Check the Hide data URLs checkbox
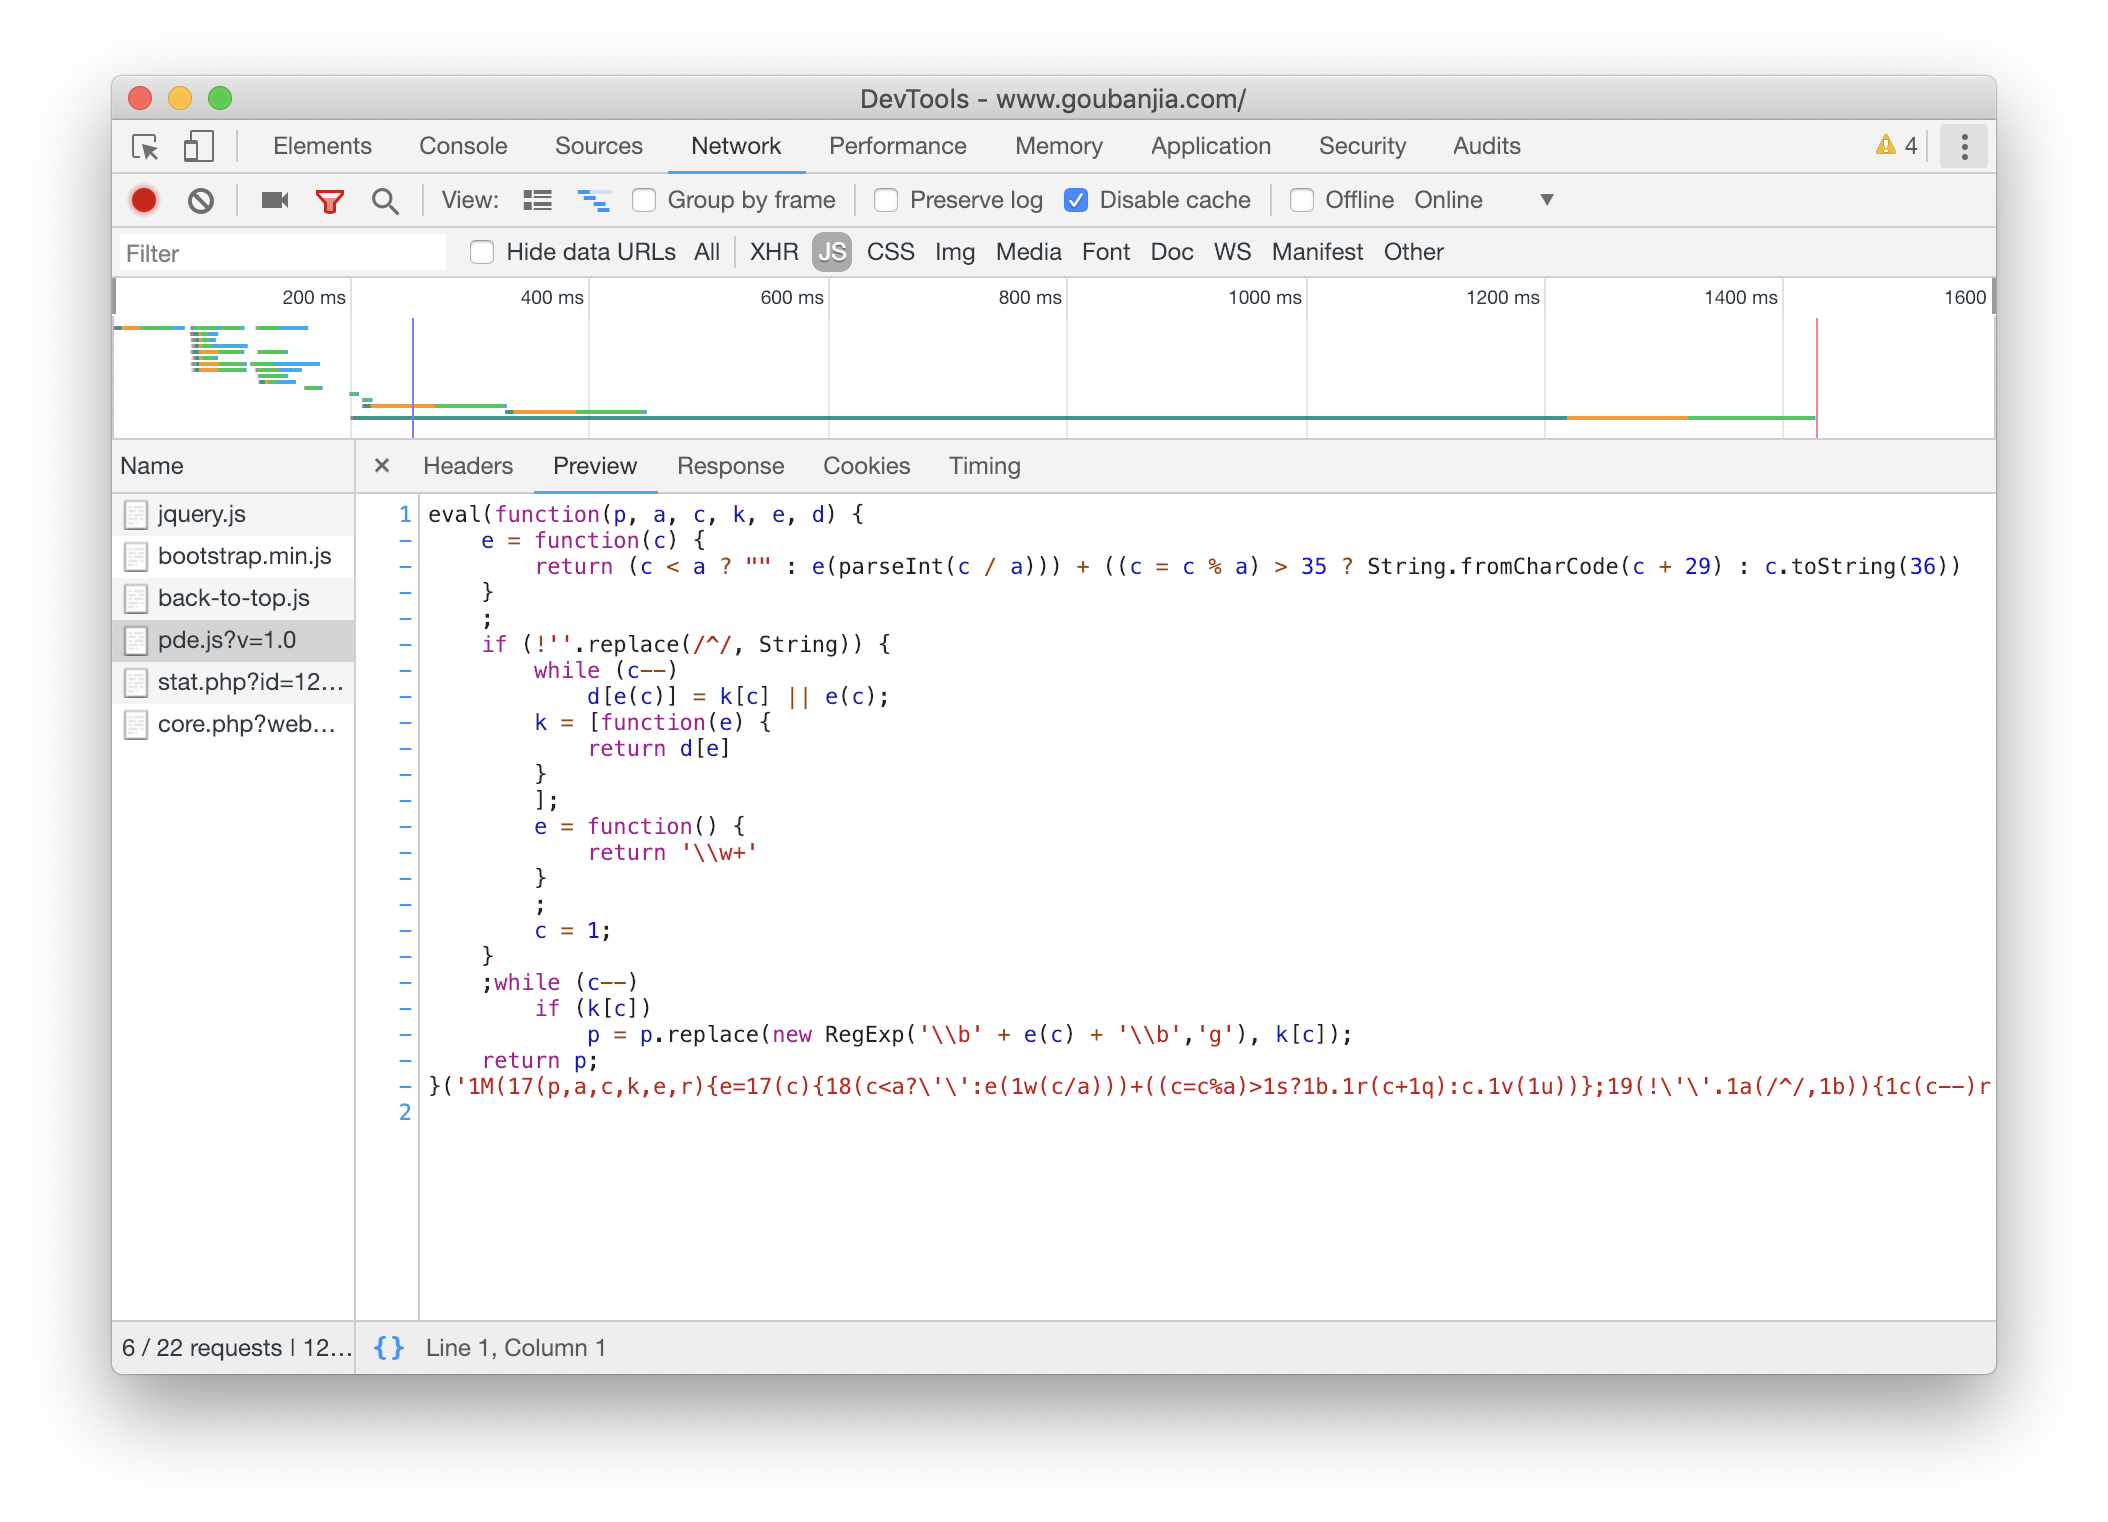2108x1522 pixels. coord(482,252)
